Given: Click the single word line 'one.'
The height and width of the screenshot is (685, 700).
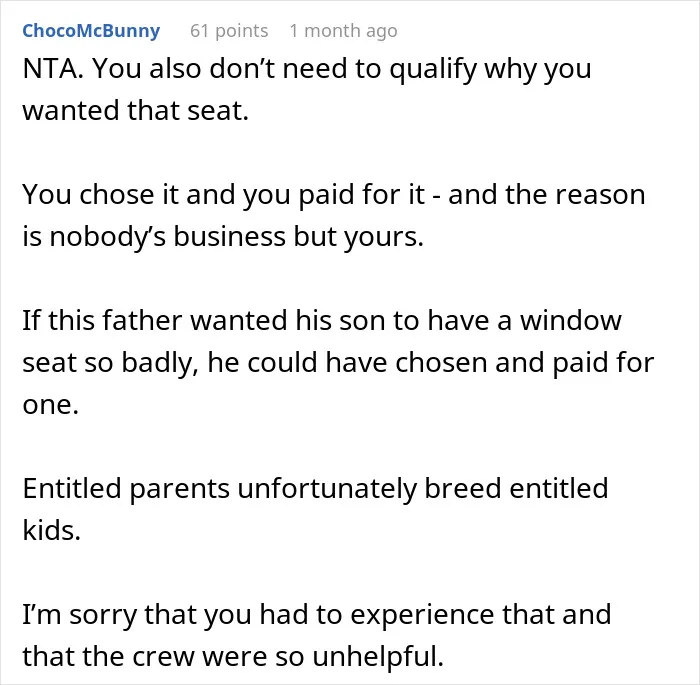Looking at the screenshot, I should pyautogui.click(x=50, y=405).
